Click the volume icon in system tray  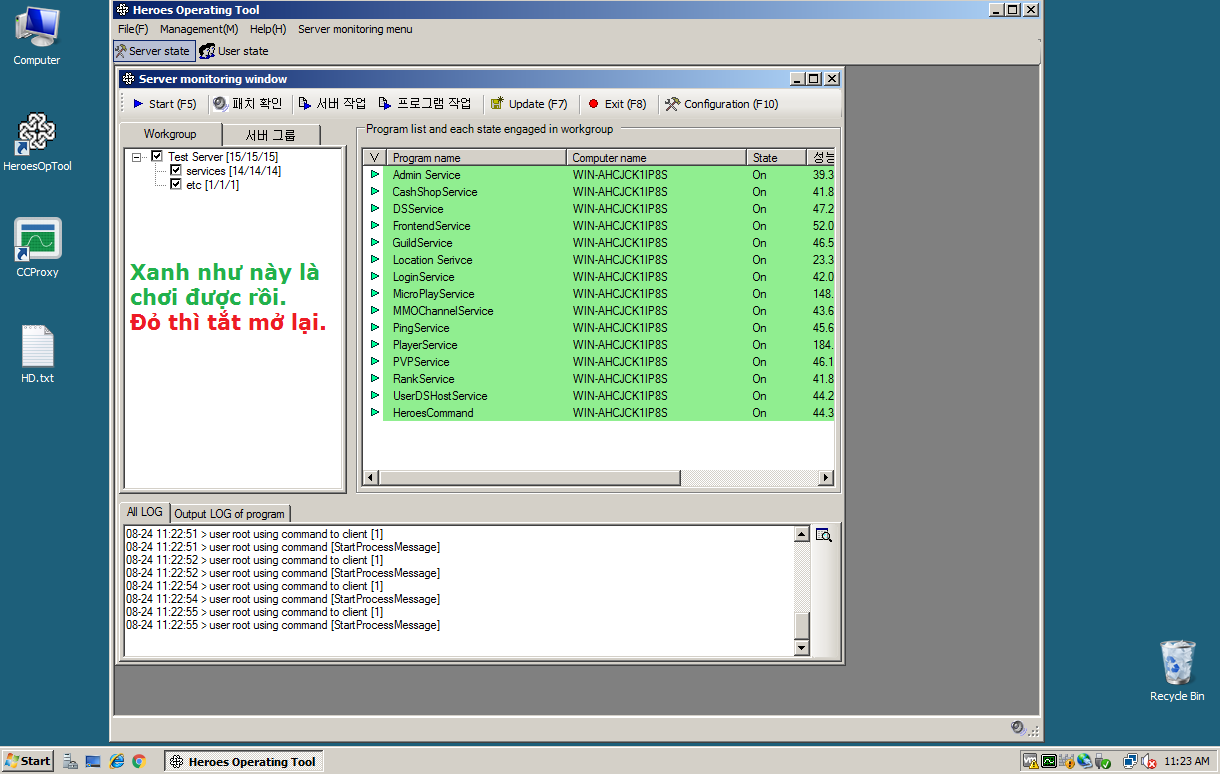1149,761
